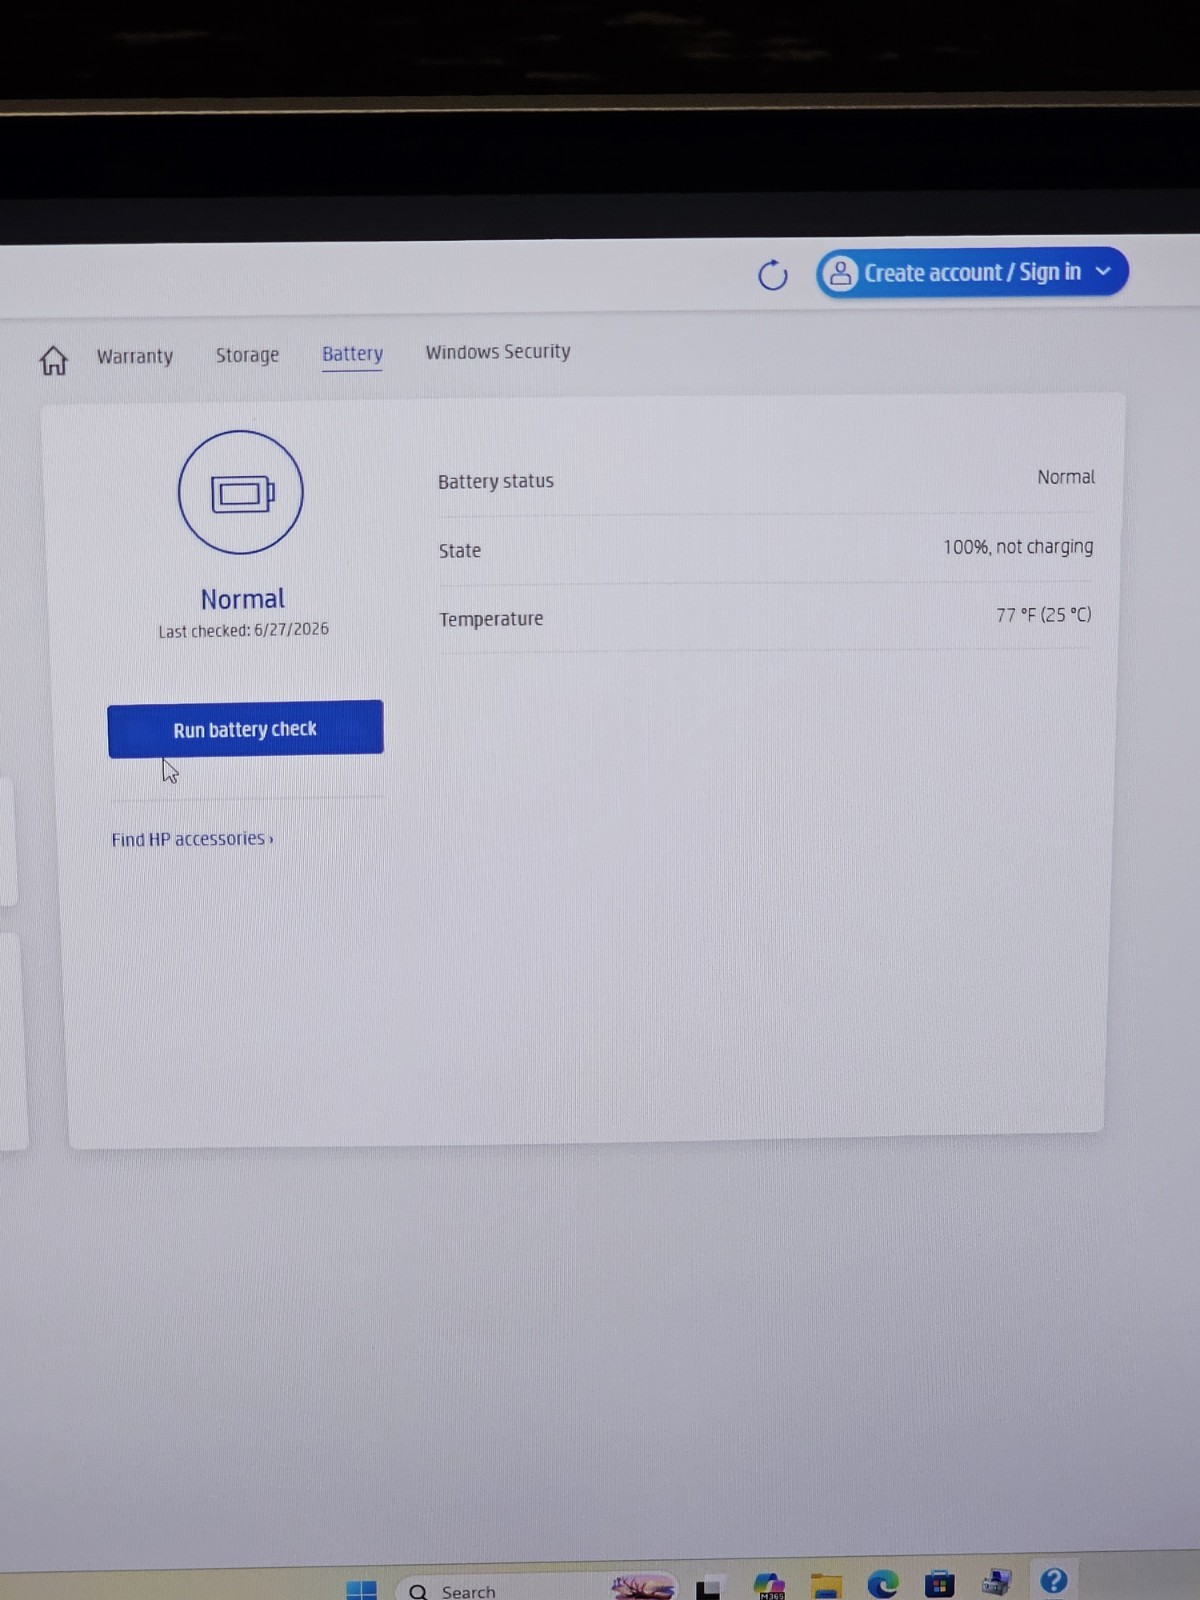This screenshot has width=1200, height=1600.
Task: Expand Create account / Sign in dropdown
Action: (1103, 271)
